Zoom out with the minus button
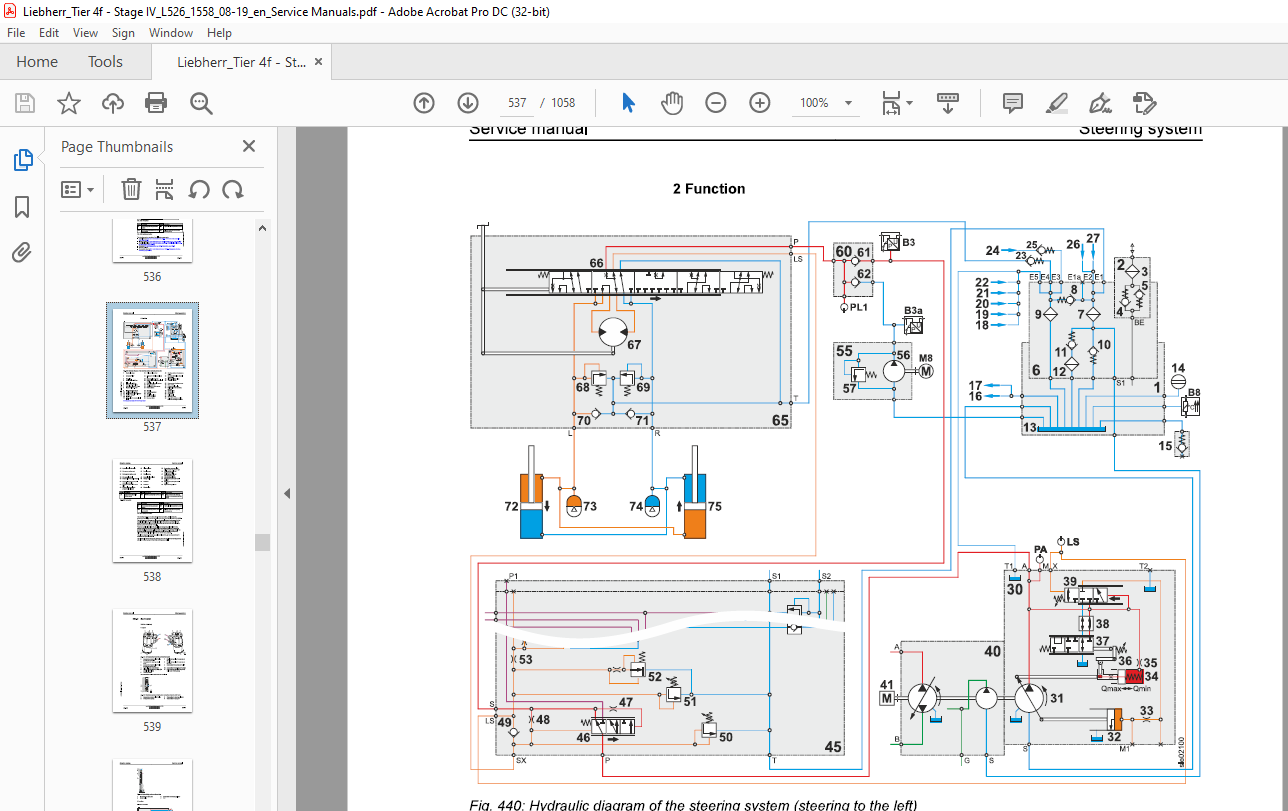Viewport: 1288px width, 811px height. point(716,103)
